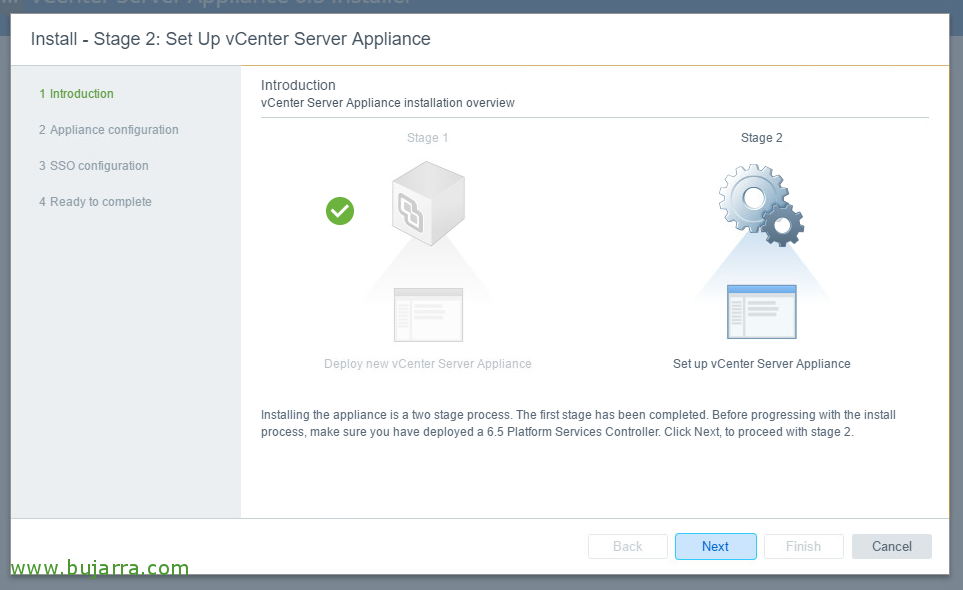
Task: Click the disabled Finish button
Action: (x=803, y=546)
